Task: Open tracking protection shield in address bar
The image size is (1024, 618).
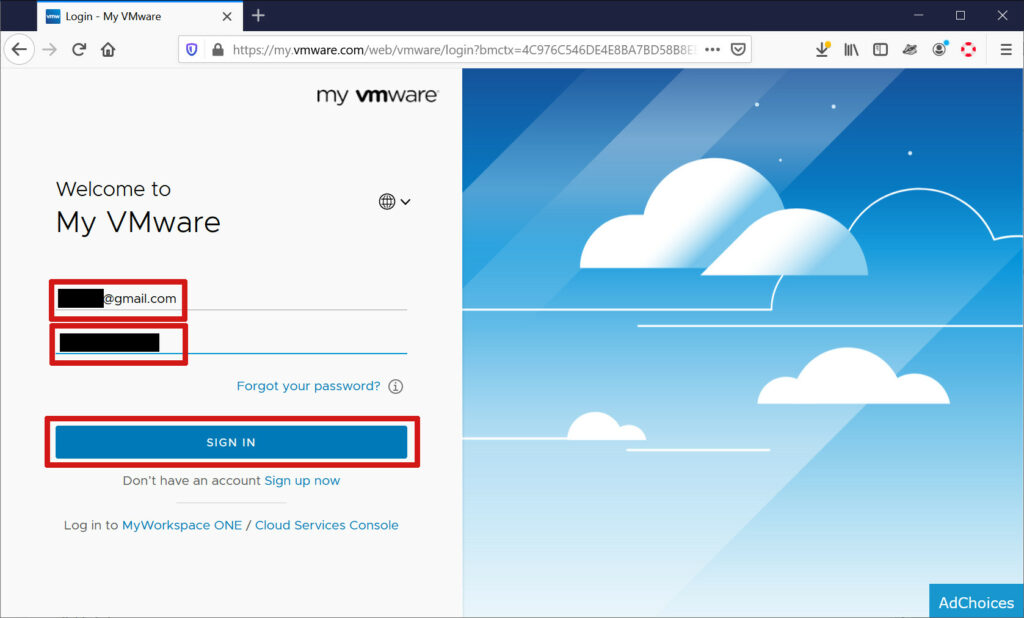Action: click(191, 50)
